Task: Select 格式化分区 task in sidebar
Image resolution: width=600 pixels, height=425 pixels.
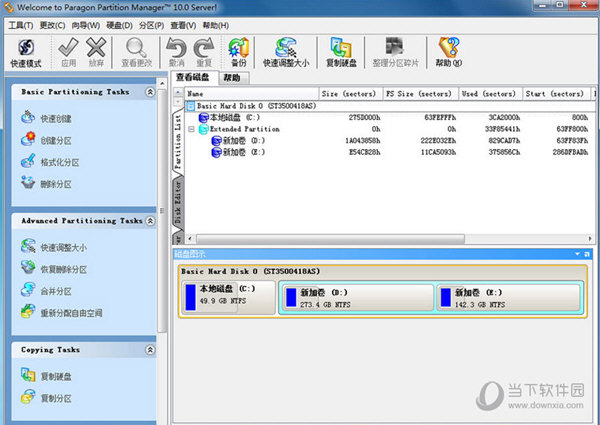Action: [50, 162]
